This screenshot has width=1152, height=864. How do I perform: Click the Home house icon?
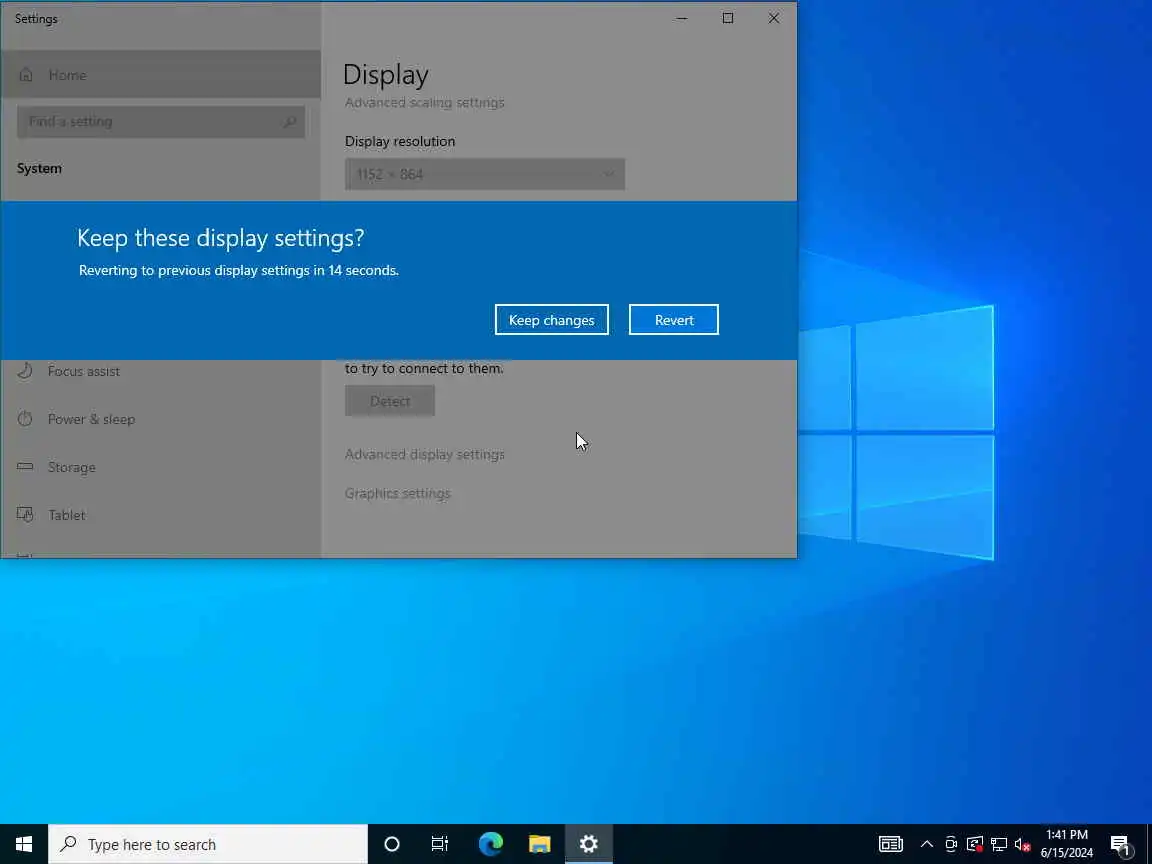click(x=26, y=74)
